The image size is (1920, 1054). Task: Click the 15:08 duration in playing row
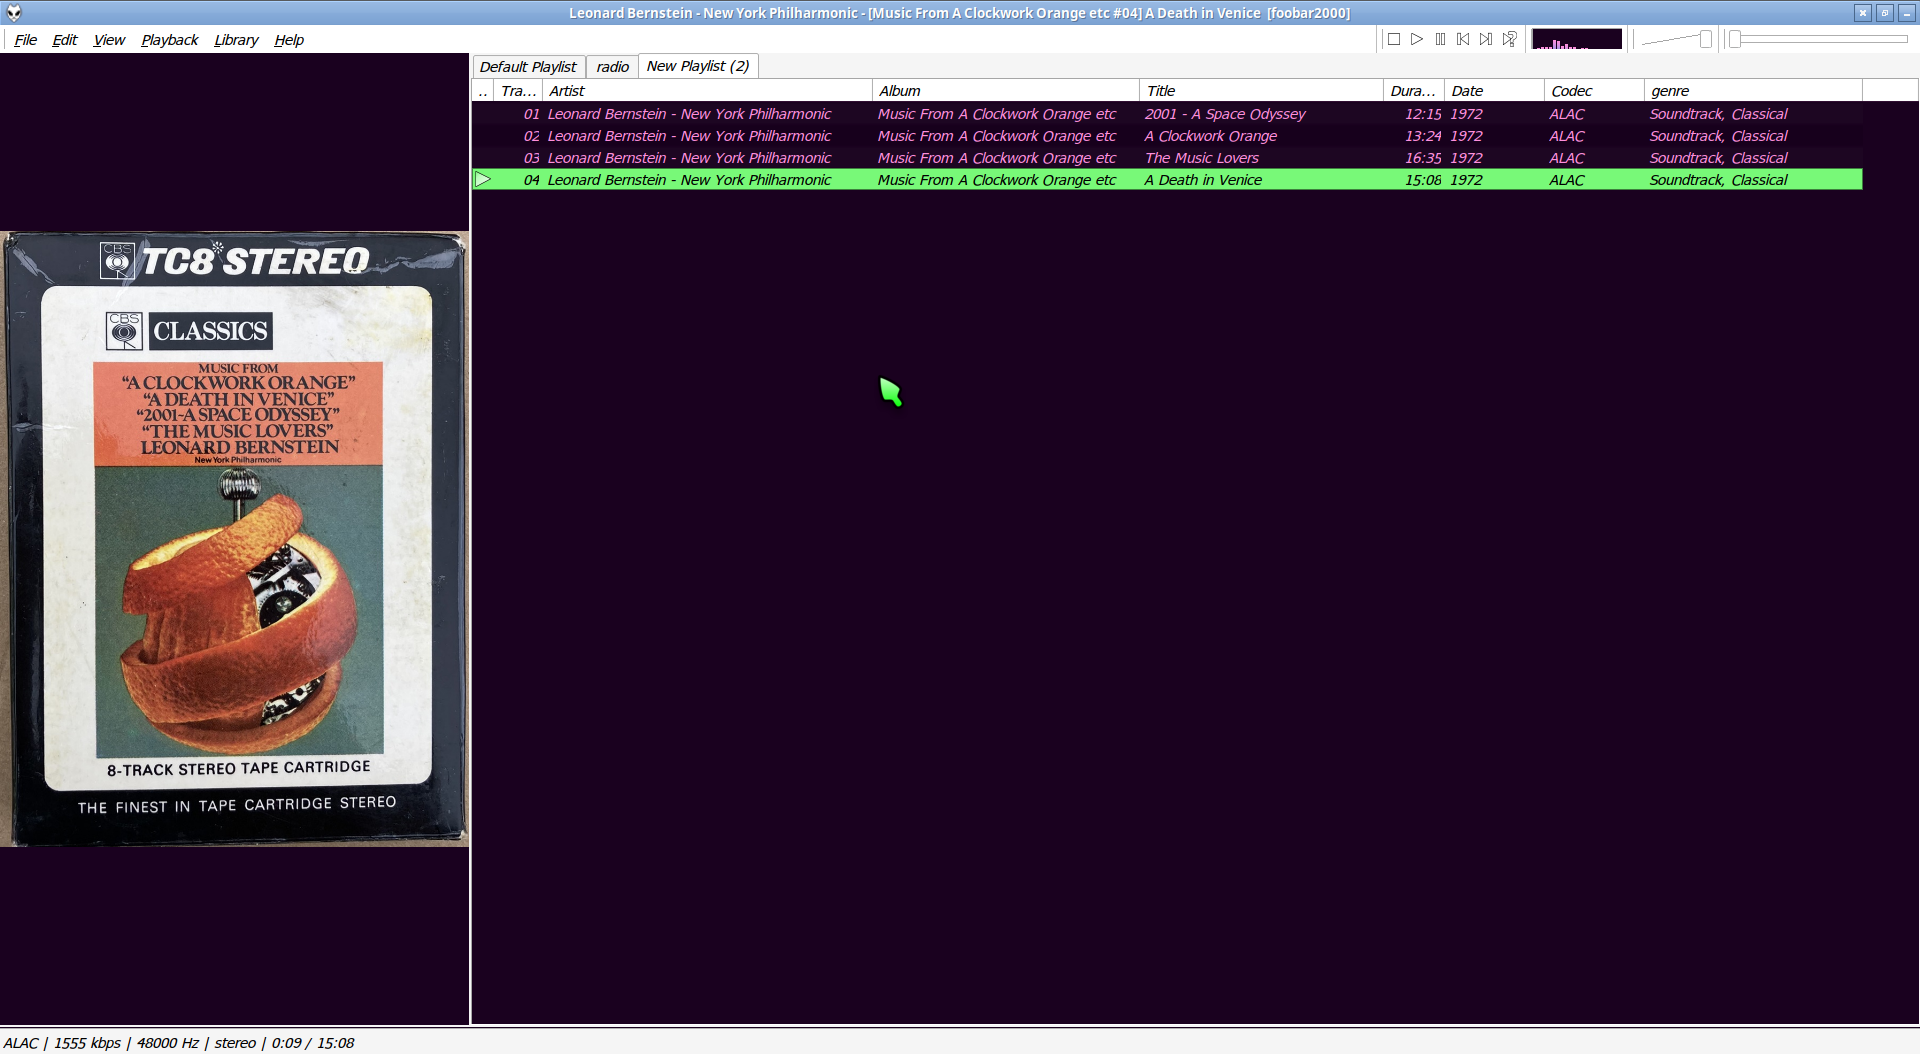(x=1423, y=180)
